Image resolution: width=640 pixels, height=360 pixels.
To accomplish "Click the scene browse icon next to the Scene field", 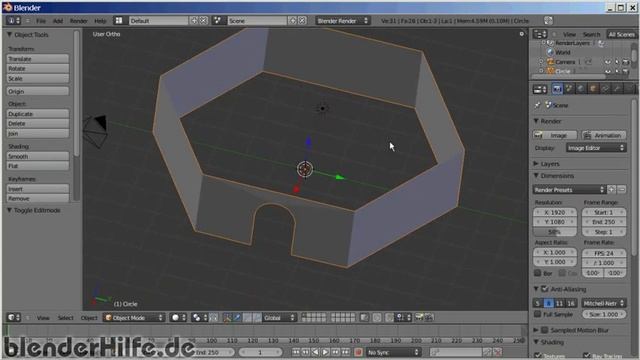I will 218,20.
